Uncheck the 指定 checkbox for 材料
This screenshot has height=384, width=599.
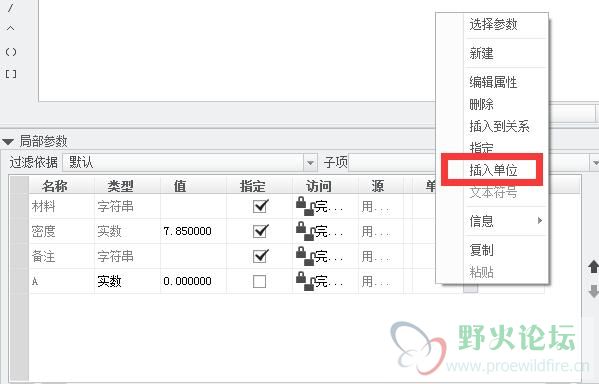pos(260,206)
